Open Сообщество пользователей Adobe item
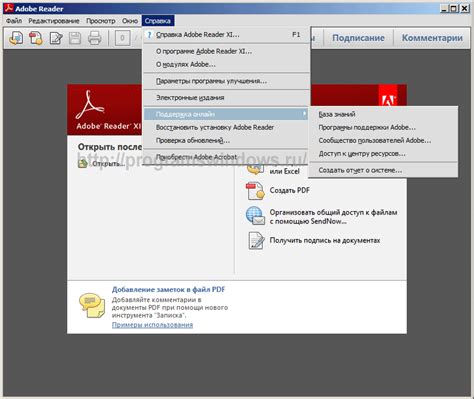Image resolution: width=474 pixels, height=399 pixels. pos(383,140)
